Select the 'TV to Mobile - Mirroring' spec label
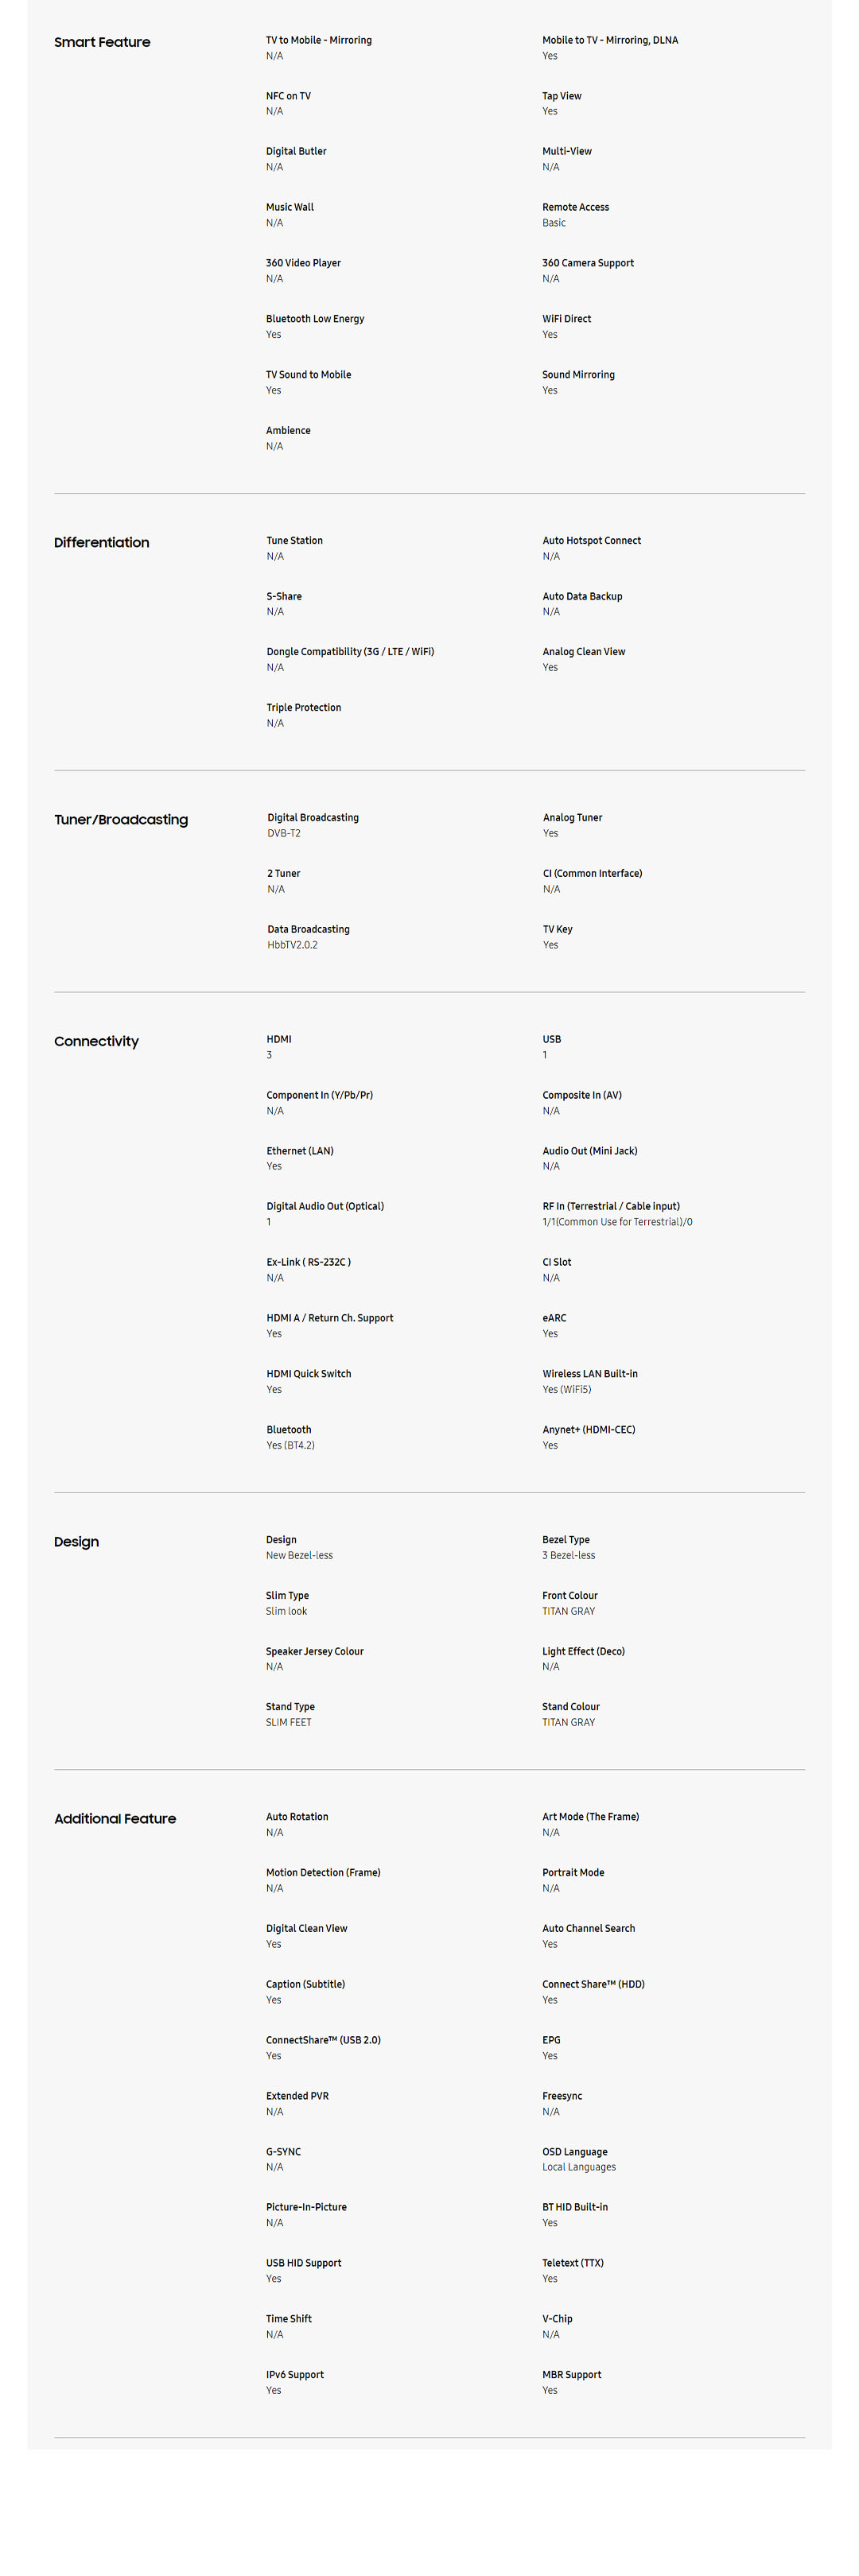The height and width of the screenshot is (2576, 859). [x=318, y=40]
